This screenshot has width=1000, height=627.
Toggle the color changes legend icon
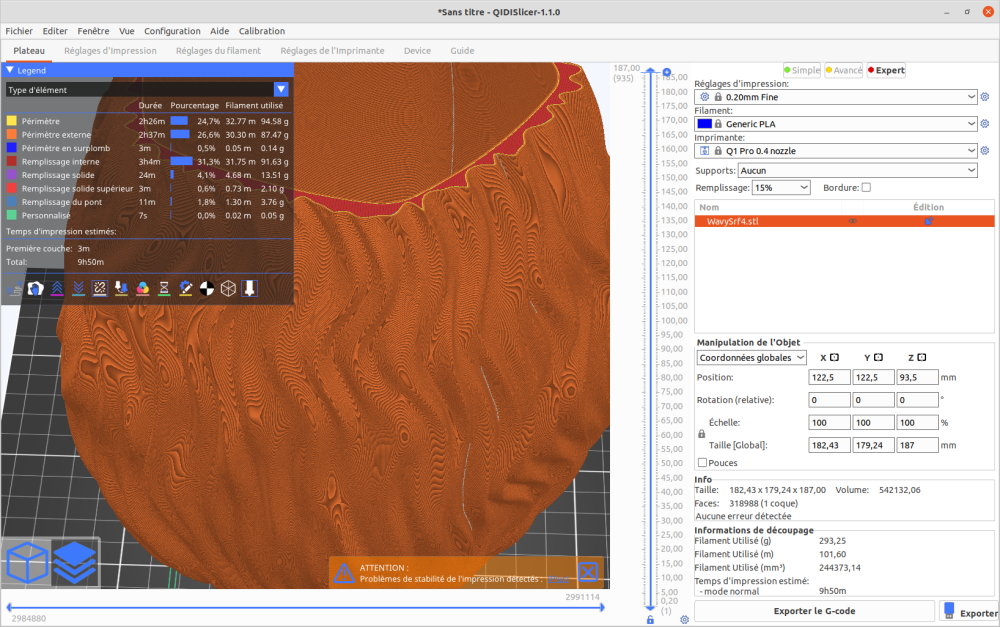[x=142, y=288]
